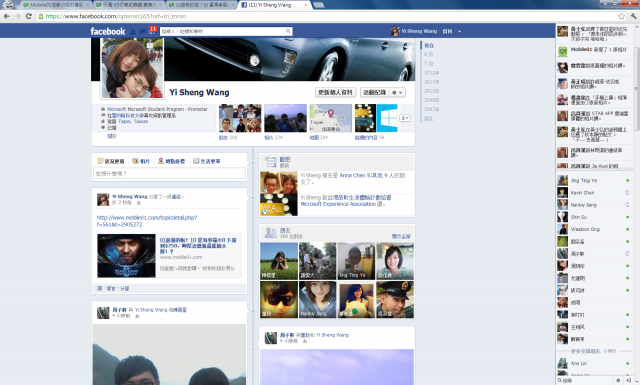Viewport: 640px width, 385px height.
Task: Select the status update tab in composer
Action: pyautogui.click(x=111, y=161)
